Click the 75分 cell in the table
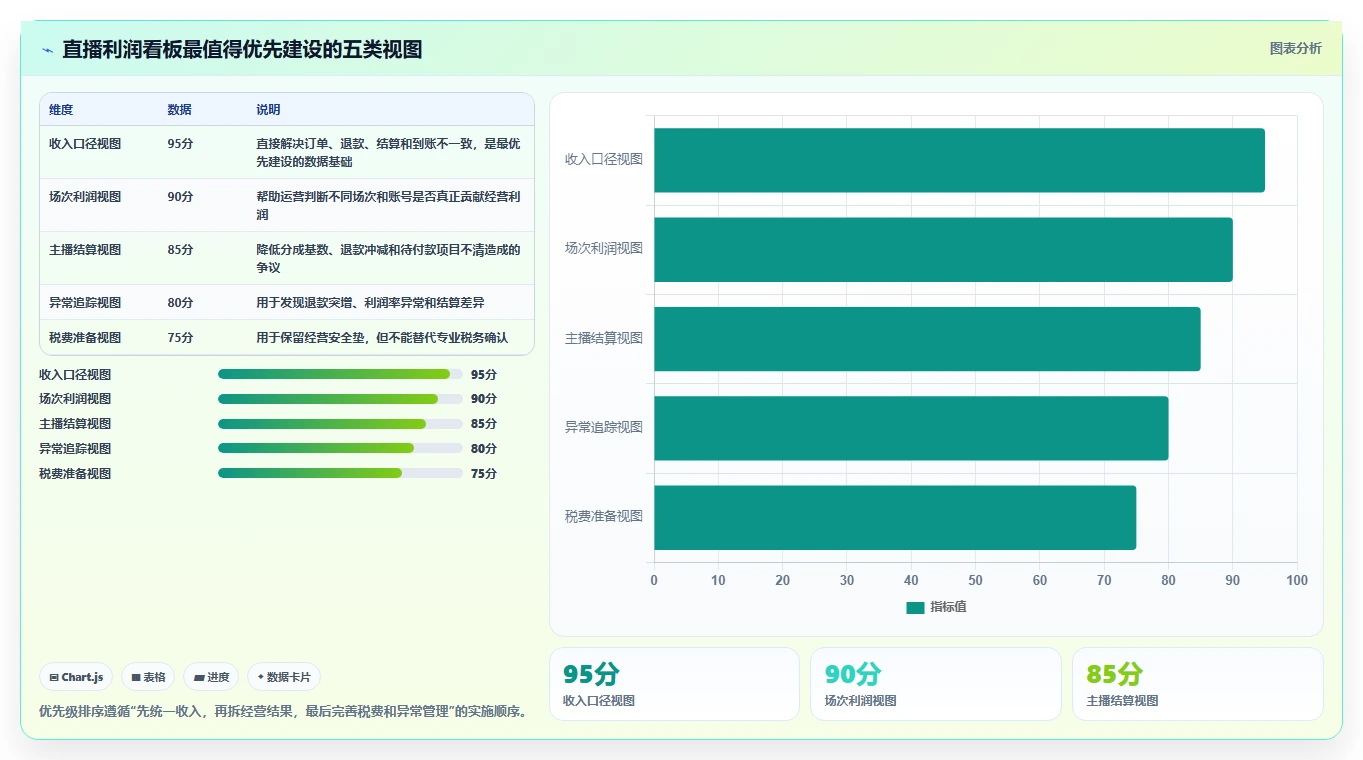This screenshot has height=760, width=1363. [x=180, y=338]
